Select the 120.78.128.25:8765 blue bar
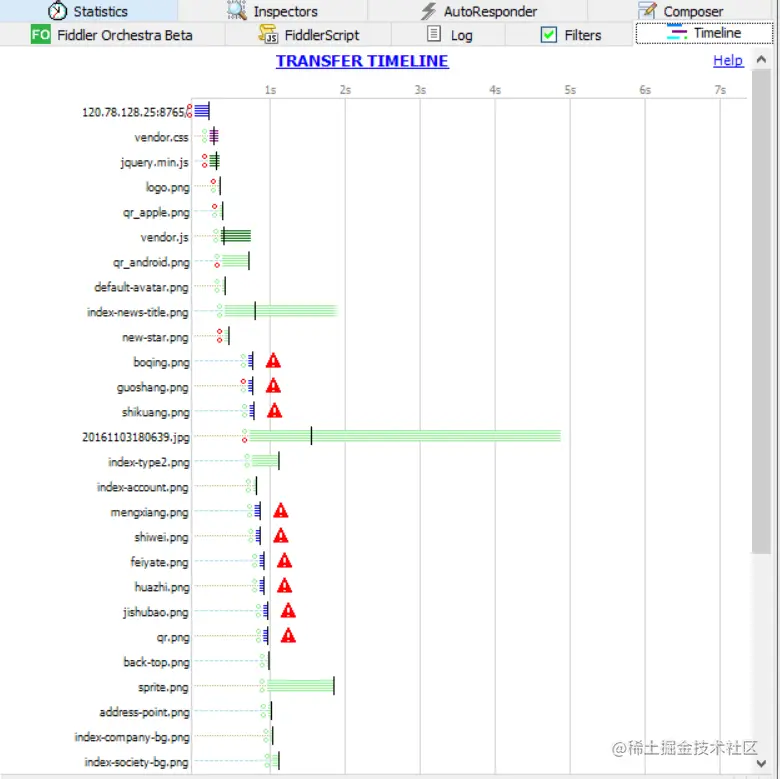Image resolution: width=780 pixels, height=779 pixels. (x=202, y=110)
